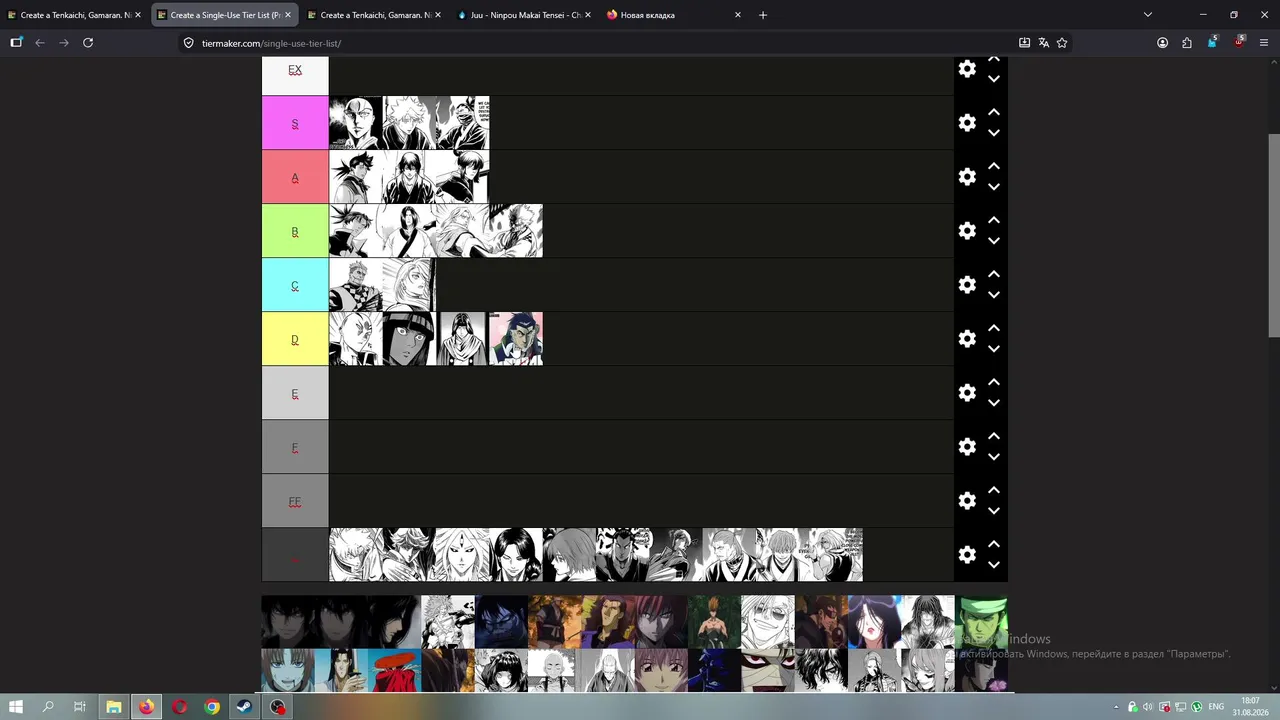Move the A tier row up

click(x=994, y=166)
